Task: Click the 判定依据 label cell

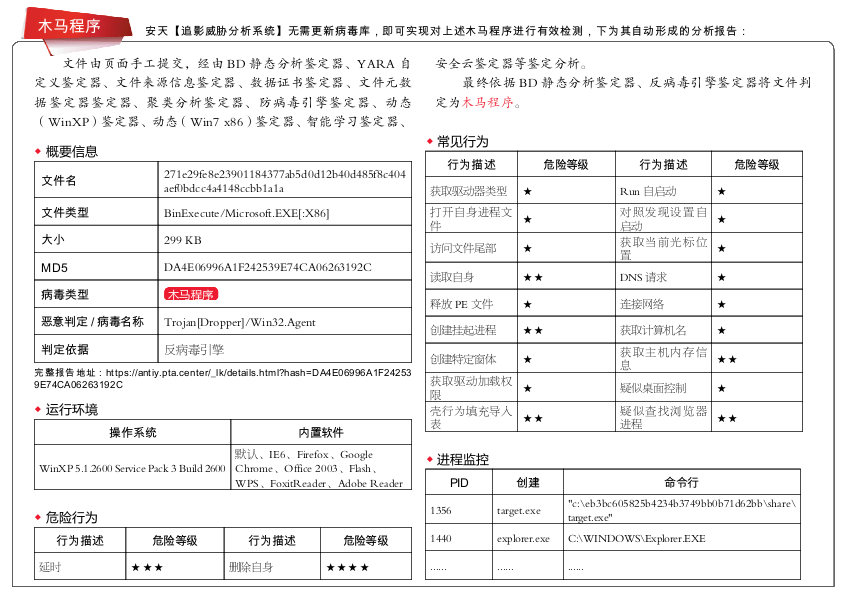Action: click(96, 349)
